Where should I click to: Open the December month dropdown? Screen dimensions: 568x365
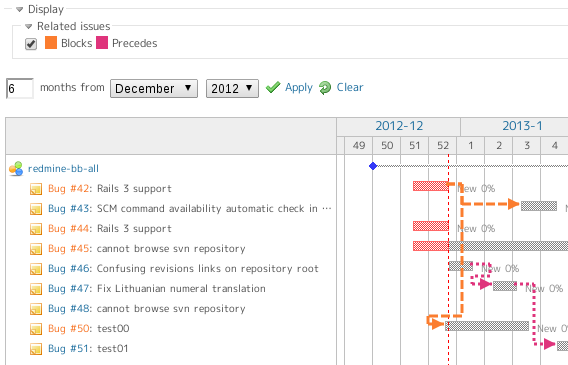coord(154,88)
